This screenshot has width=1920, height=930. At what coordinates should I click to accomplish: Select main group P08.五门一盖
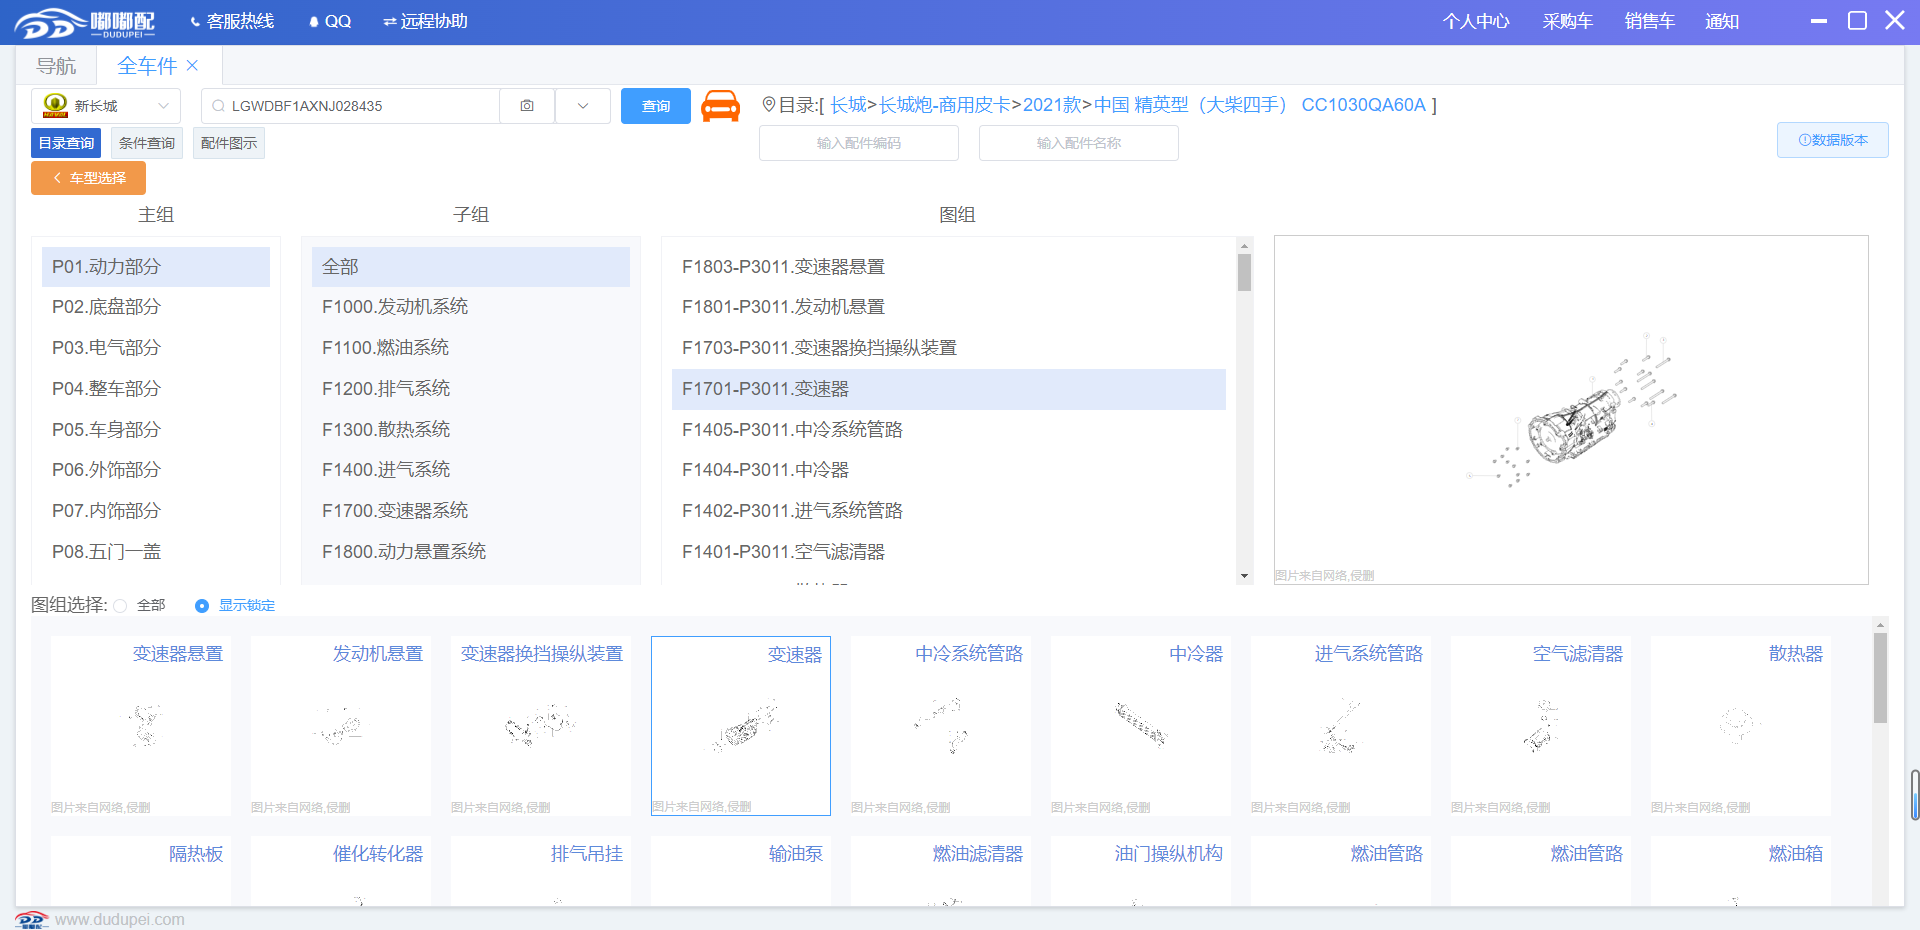[x=156, y=552]
